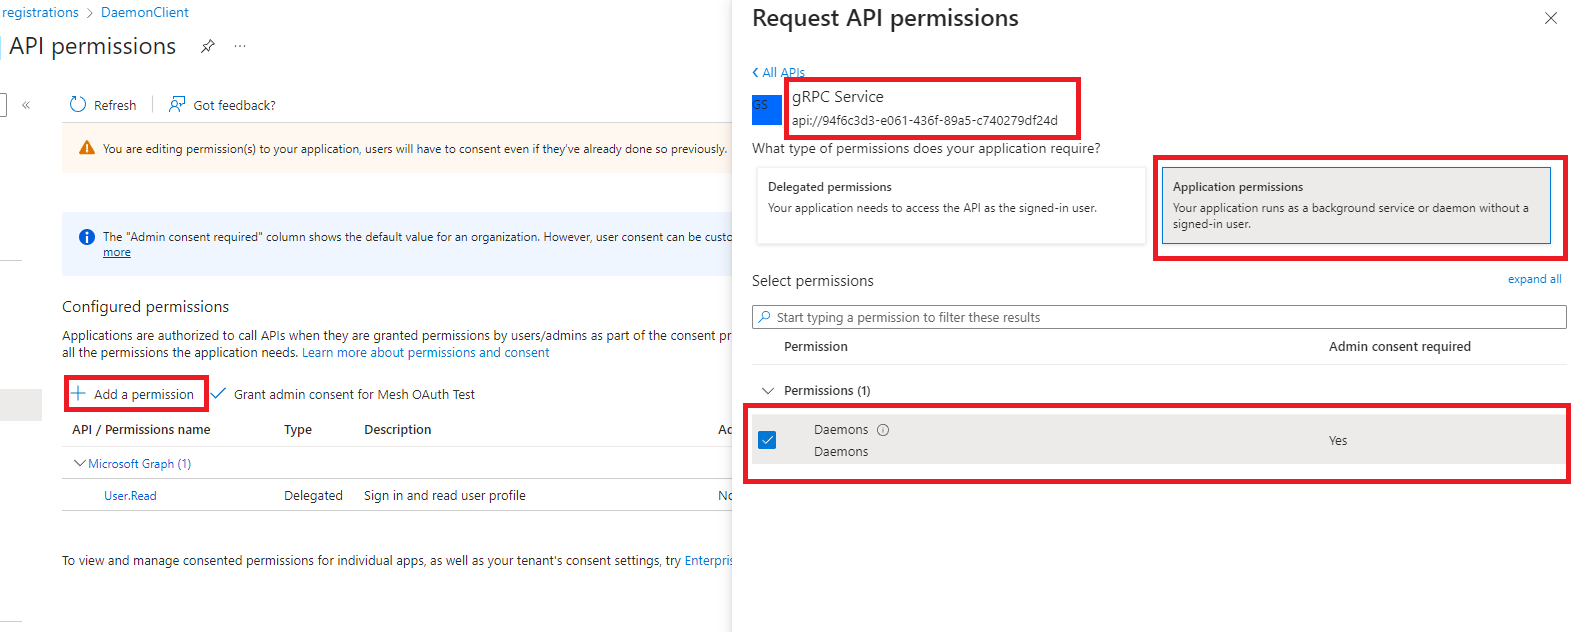The width and height of the screenshot is (1577, 632).
Task: Collapse the sidebar with double chevron icon
Action: pyautogui.click(x=26, y=105)
